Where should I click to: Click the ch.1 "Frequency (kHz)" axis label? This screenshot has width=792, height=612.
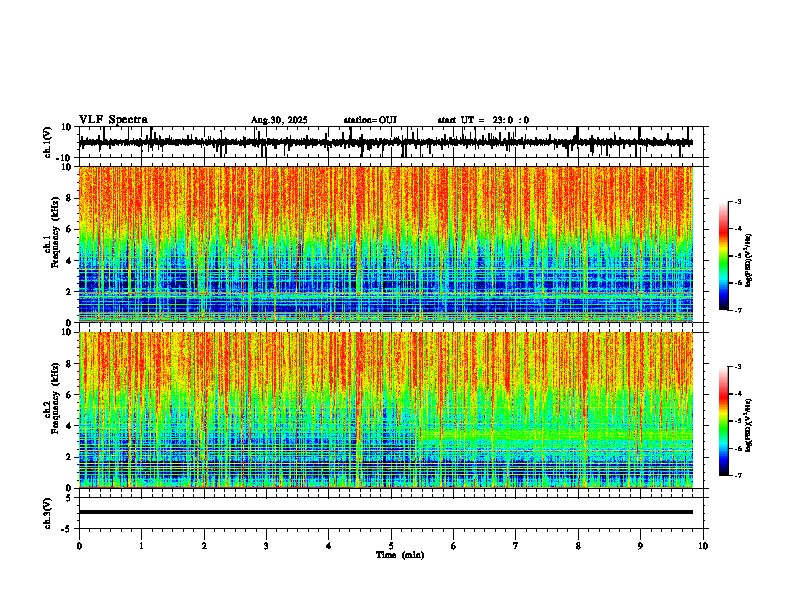tap(55, 232)
